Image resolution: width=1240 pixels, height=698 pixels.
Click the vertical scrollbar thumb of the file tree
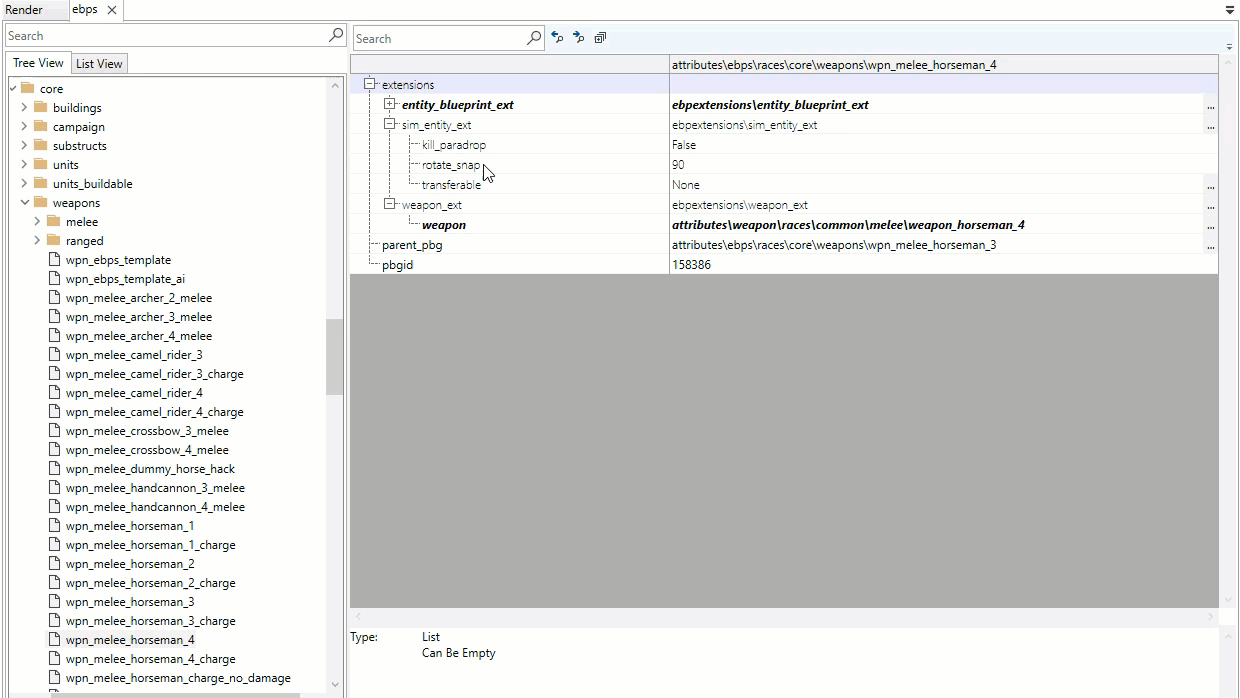click(x=335, y=357)
